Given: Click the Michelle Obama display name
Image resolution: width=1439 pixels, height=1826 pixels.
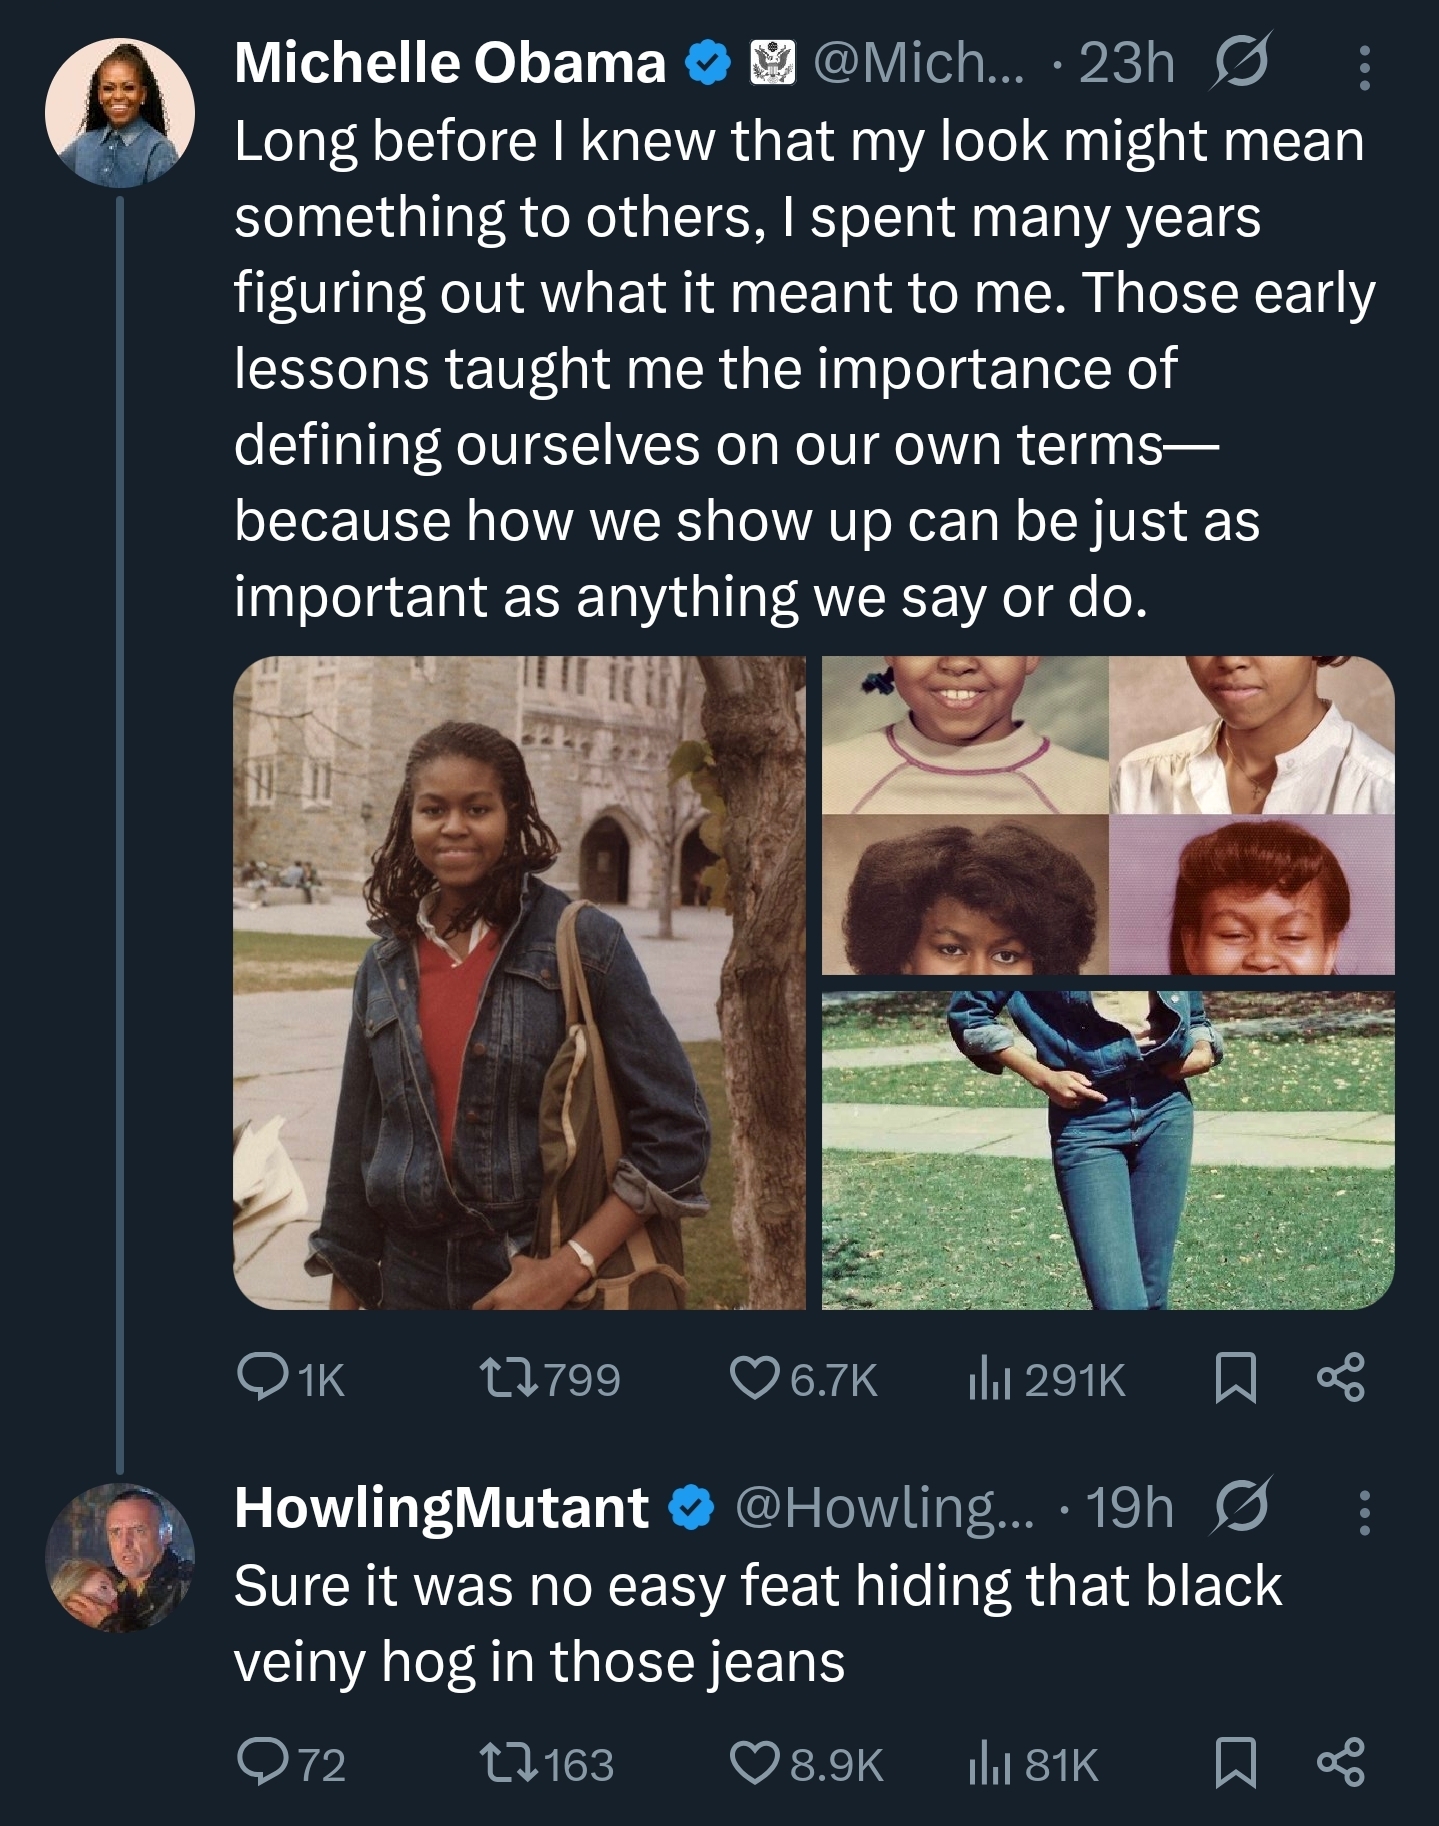Looking at the screenshot, I should tap(450, 64).
